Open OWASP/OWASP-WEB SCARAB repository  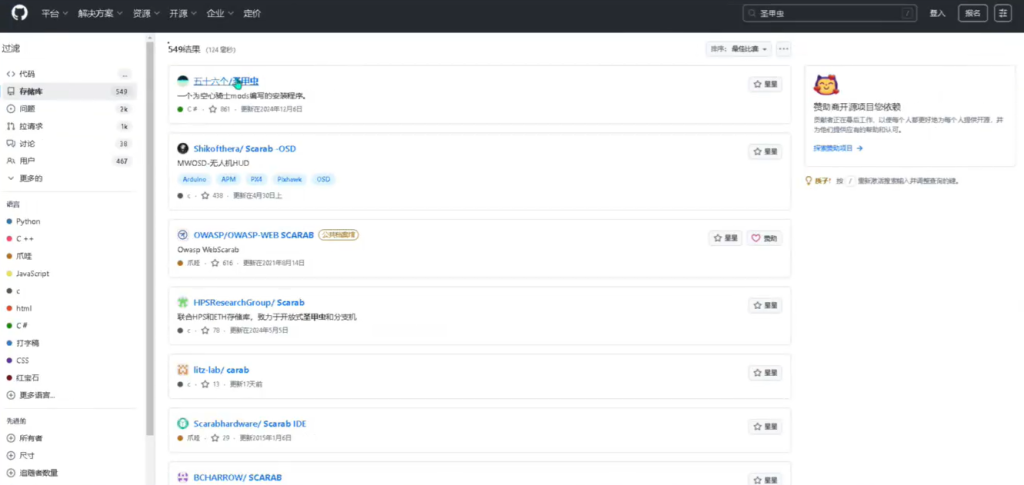[254, 235]
